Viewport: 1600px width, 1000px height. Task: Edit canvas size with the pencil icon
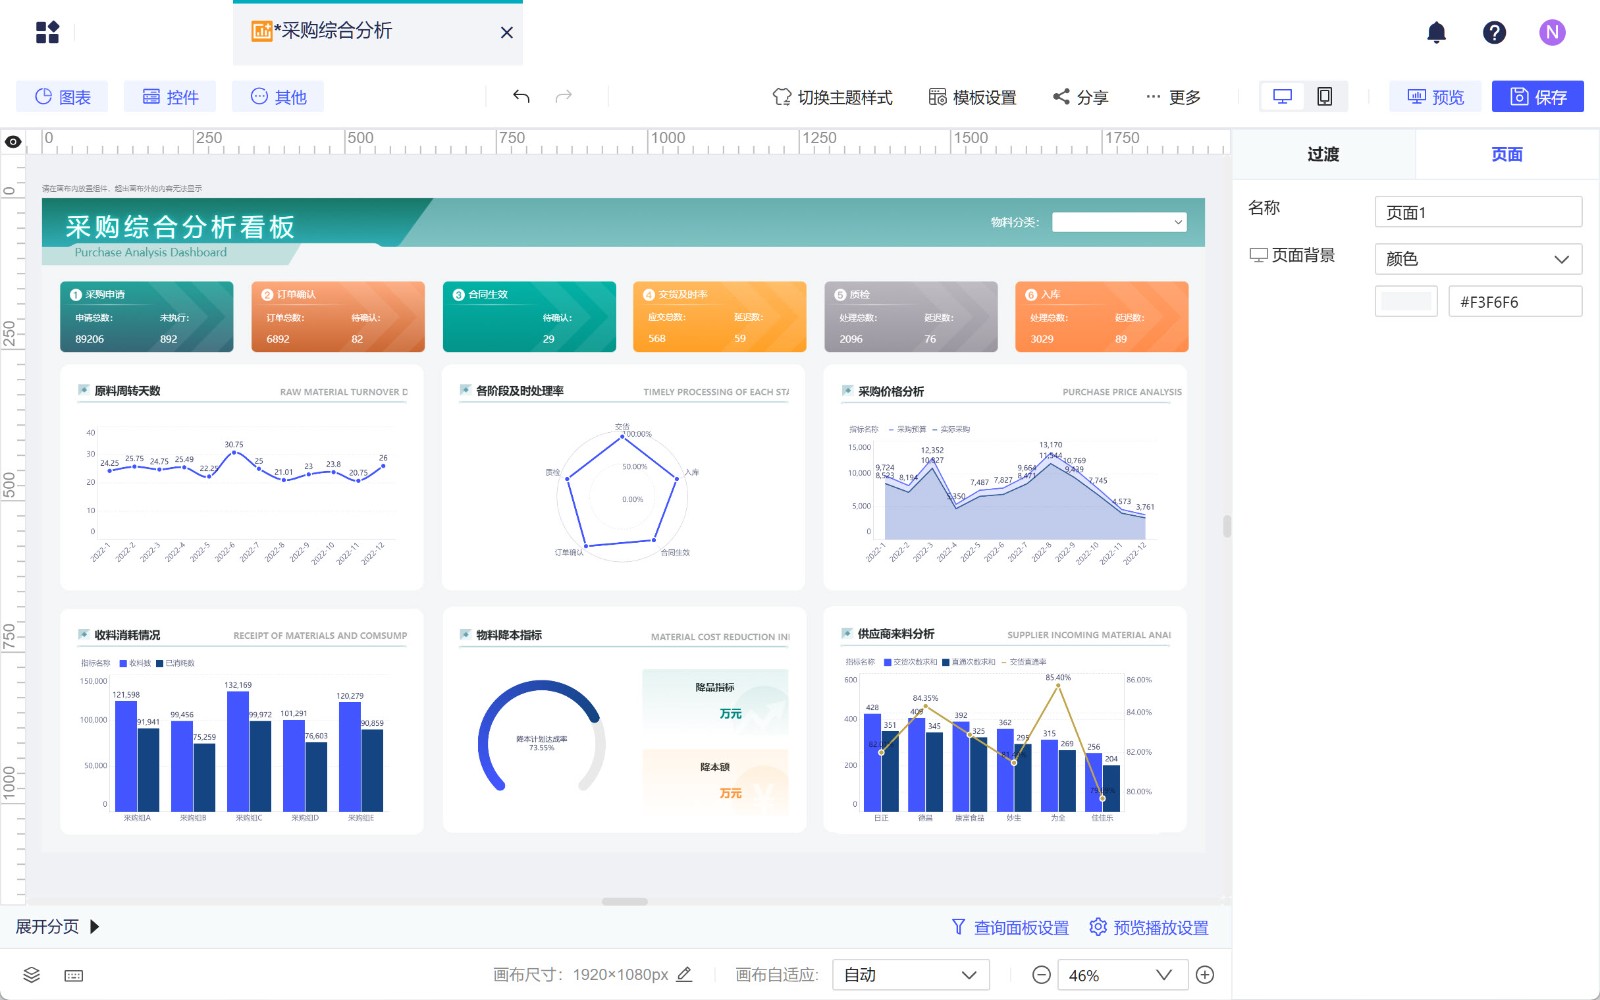(684, 974)
